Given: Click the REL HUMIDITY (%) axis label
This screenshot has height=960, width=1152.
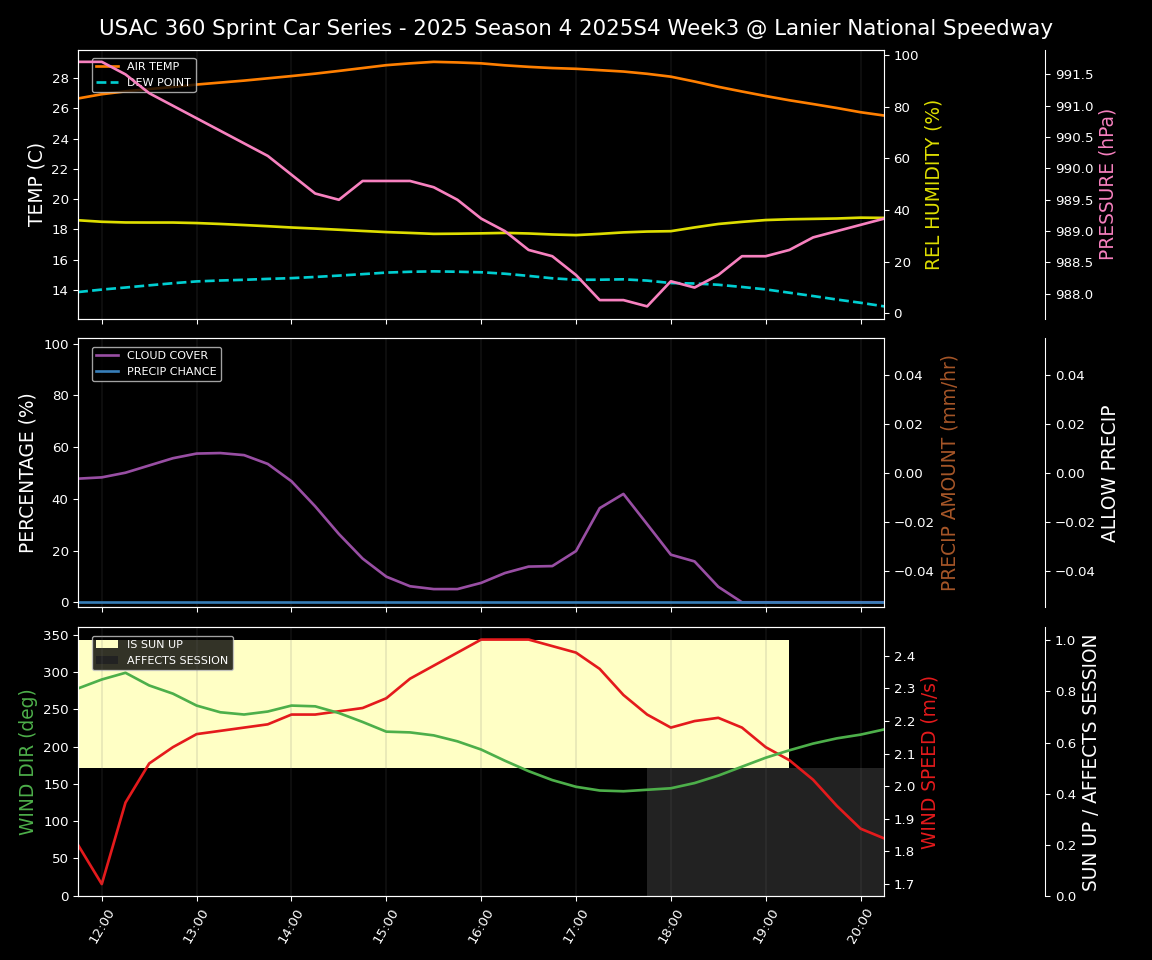Looking at the screenshot, I should [x=933, y=185].
